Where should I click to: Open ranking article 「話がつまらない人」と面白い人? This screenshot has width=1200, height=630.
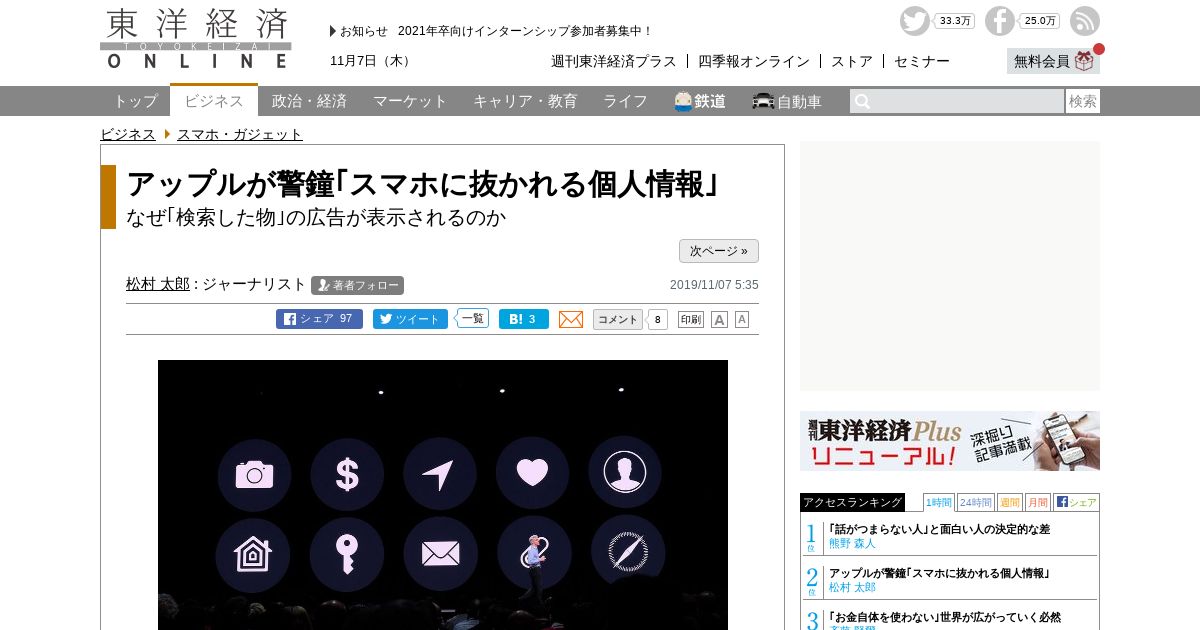pyautogui.click(x=939, y=529)
